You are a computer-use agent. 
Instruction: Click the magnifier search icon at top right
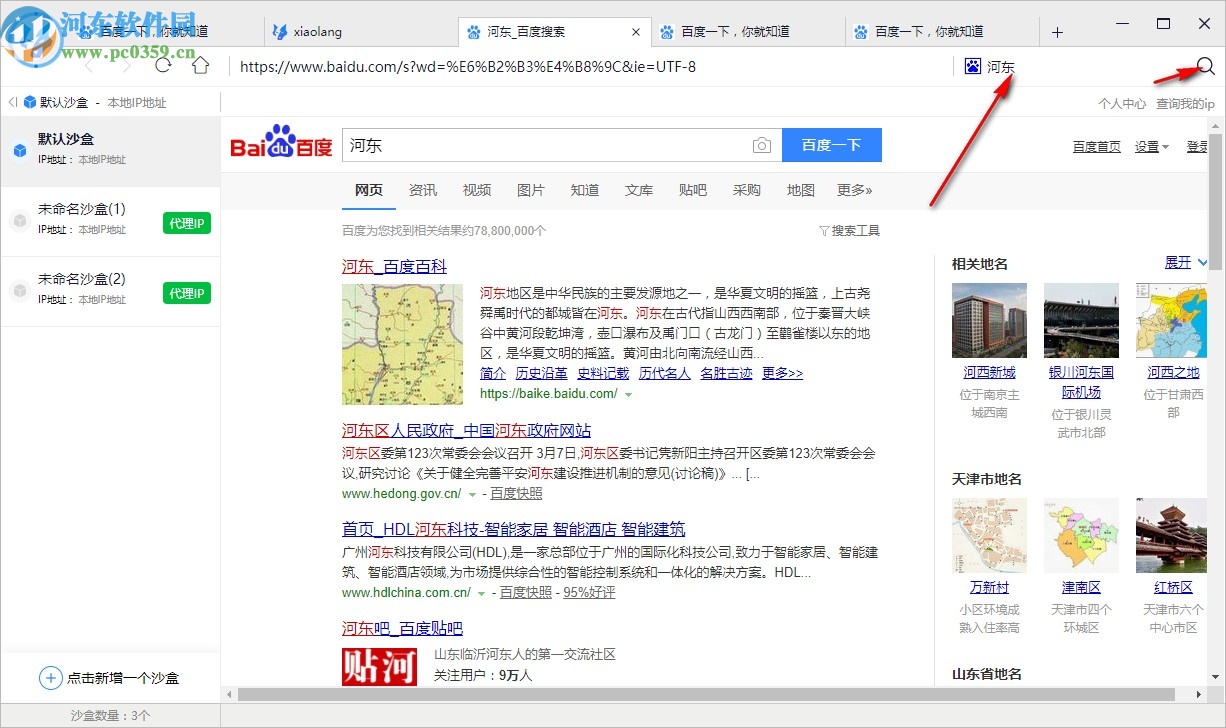coord(1204,65)
